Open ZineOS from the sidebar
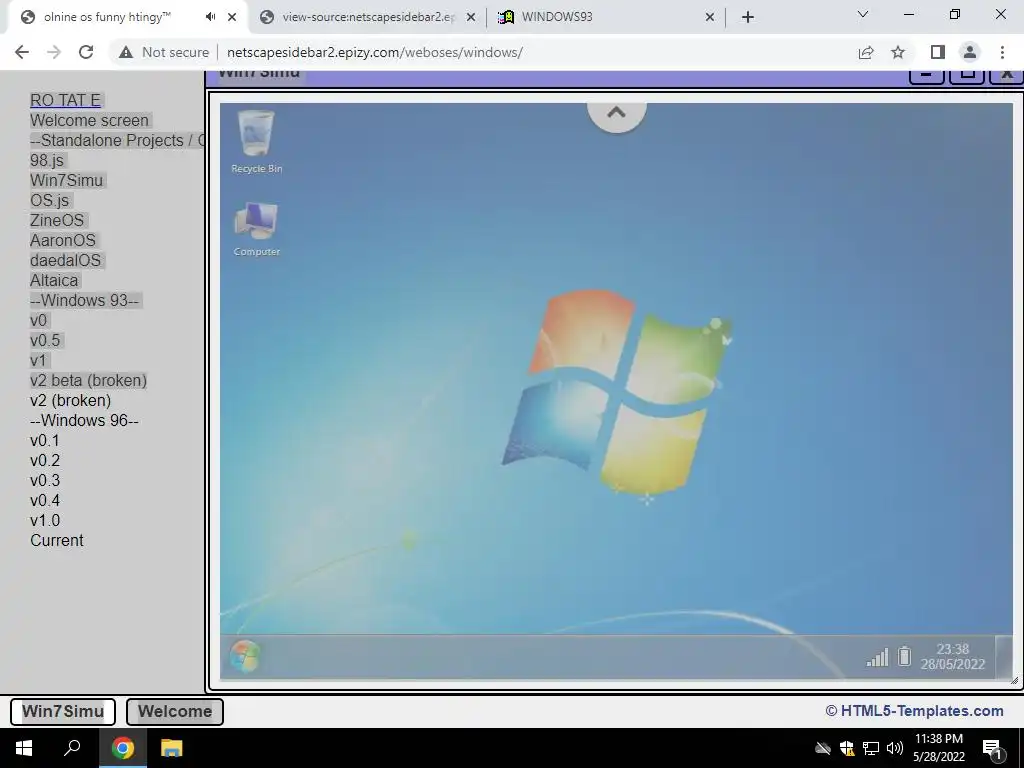This screenshot has height=768, width=1024. [57, 220]
